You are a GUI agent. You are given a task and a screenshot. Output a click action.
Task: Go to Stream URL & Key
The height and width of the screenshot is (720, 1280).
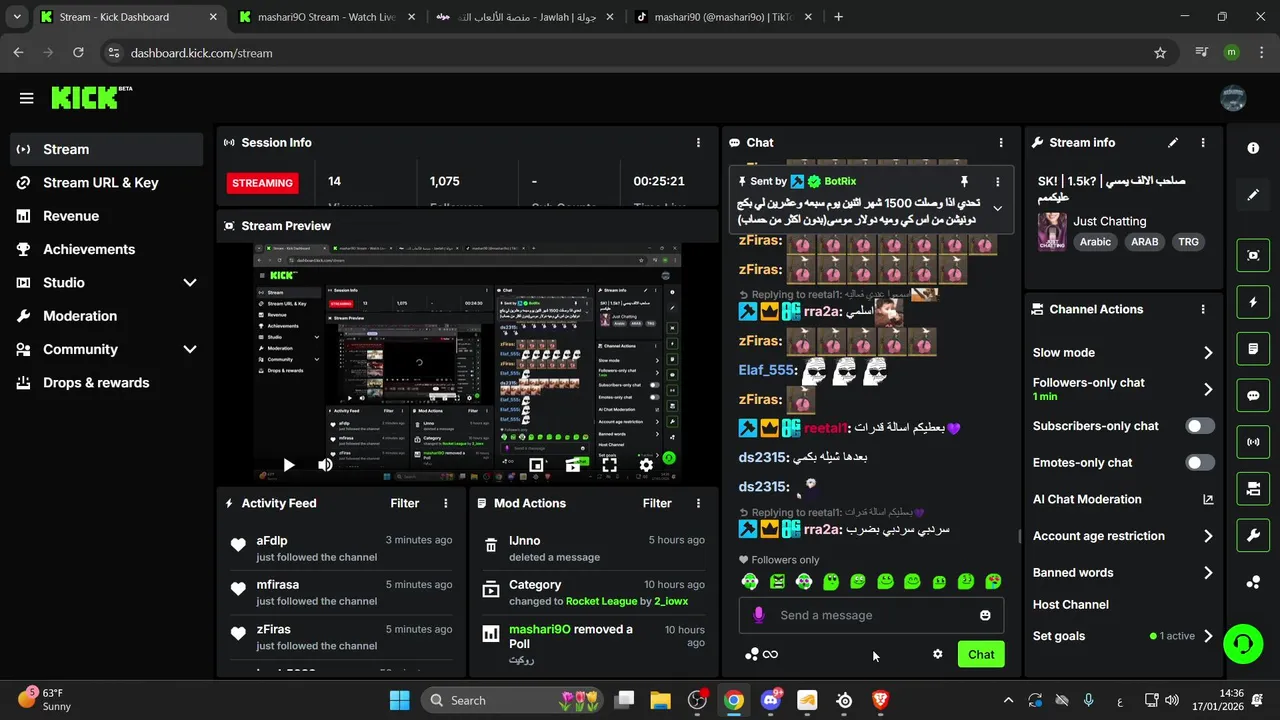pyautogui.click(x=107, y=183)
